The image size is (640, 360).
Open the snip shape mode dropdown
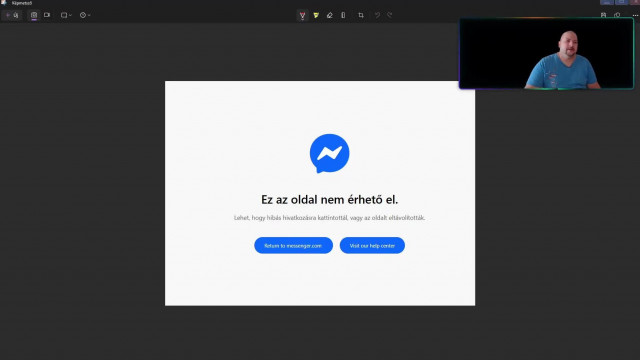tap(66, 15)
